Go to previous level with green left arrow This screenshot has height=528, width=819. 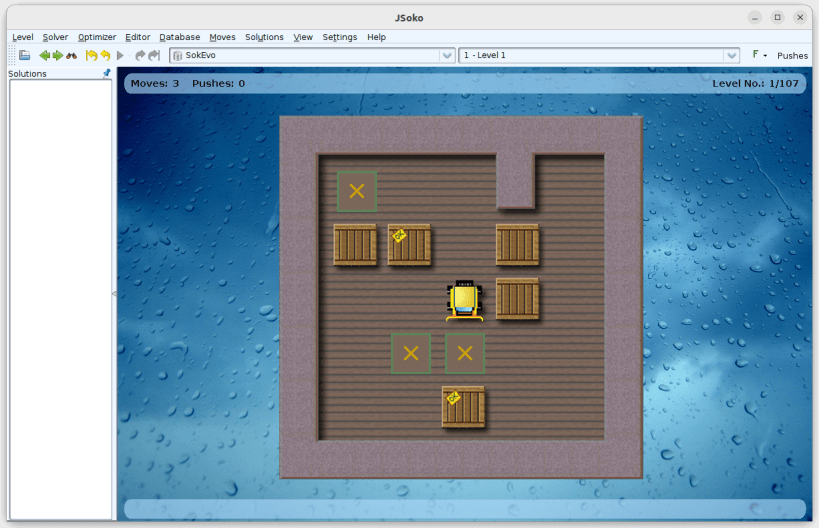point(44,55)
